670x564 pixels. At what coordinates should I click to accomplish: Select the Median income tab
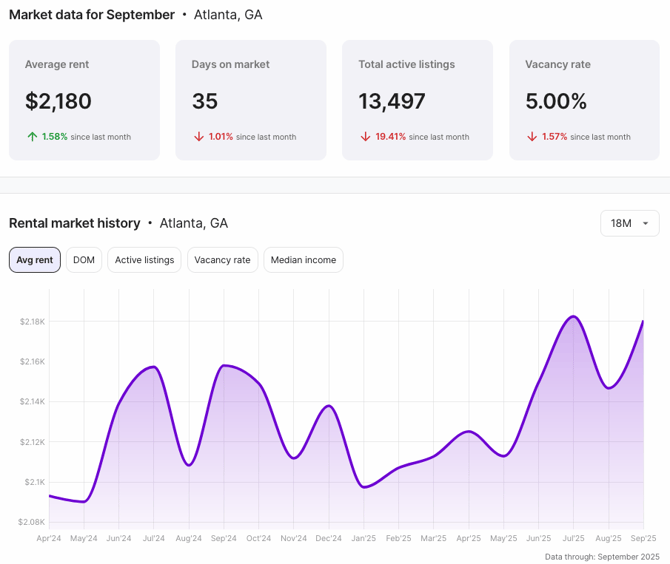click(303, 260)
